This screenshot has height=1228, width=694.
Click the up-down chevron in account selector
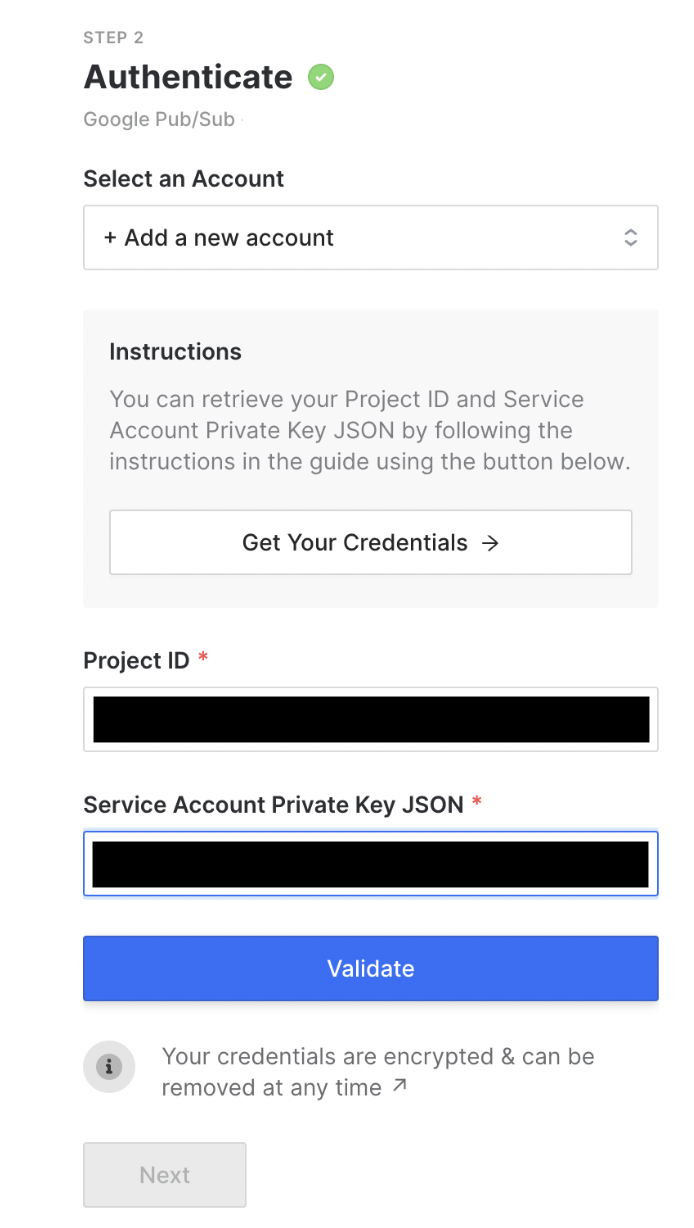click(x=630, y=238)
